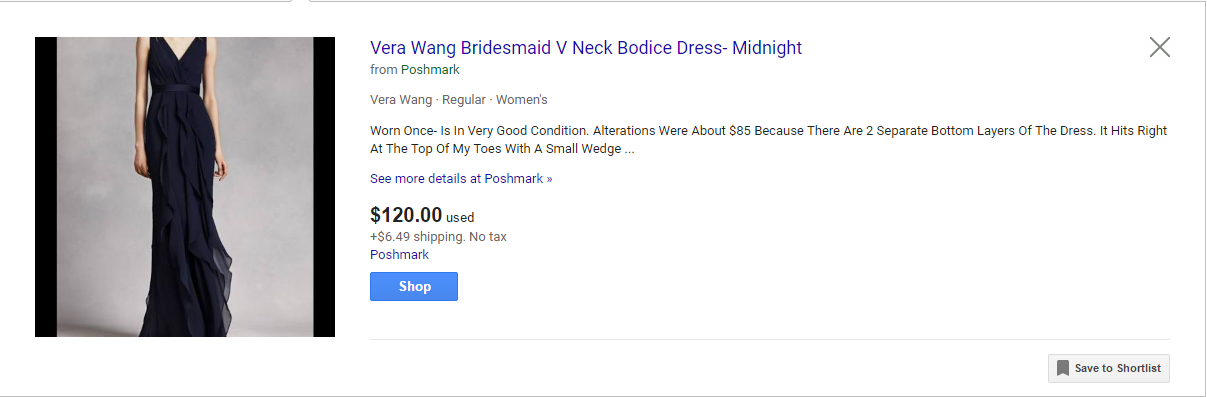Click Poshmark in the 'from Poshmark' line
Image resolution: width=1207 pixels, height=397 pixels.
pos(430,70)
